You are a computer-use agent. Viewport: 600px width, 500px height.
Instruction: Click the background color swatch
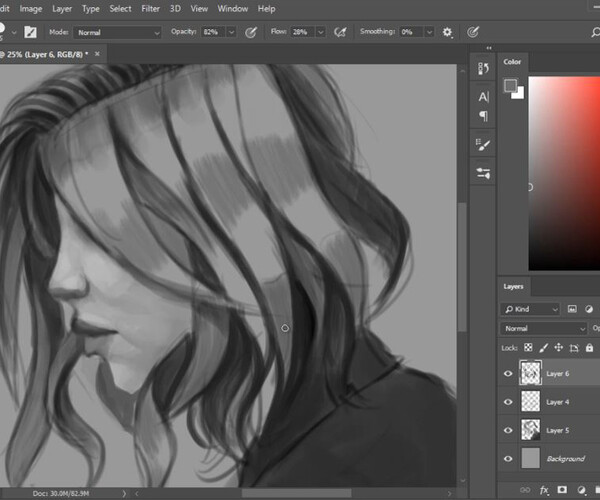click(519, 94)
